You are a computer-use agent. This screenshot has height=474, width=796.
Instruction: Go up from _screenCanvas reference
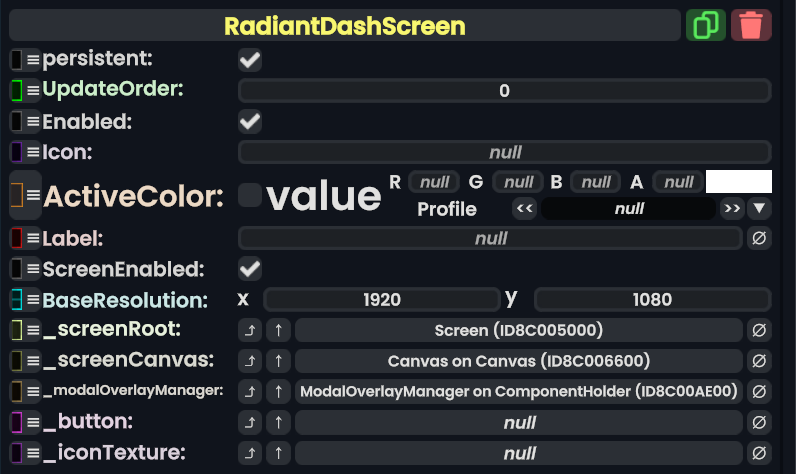278,361
